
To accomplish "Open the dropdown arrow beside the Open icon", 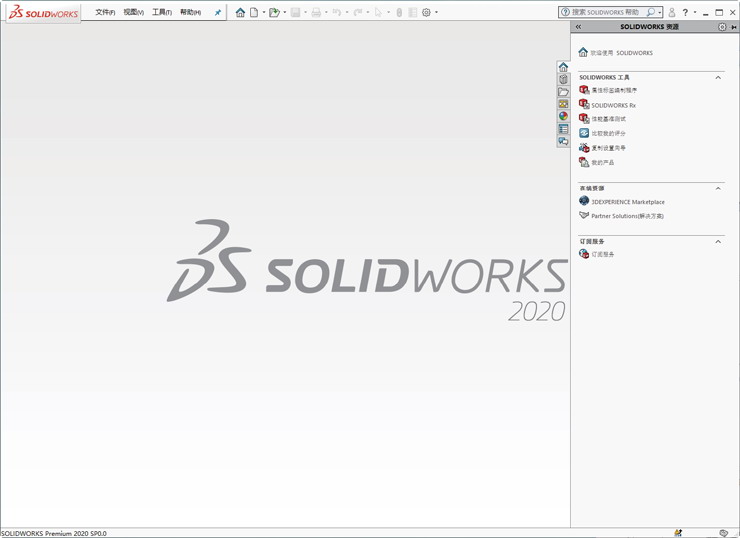I will tap(285, 13).
